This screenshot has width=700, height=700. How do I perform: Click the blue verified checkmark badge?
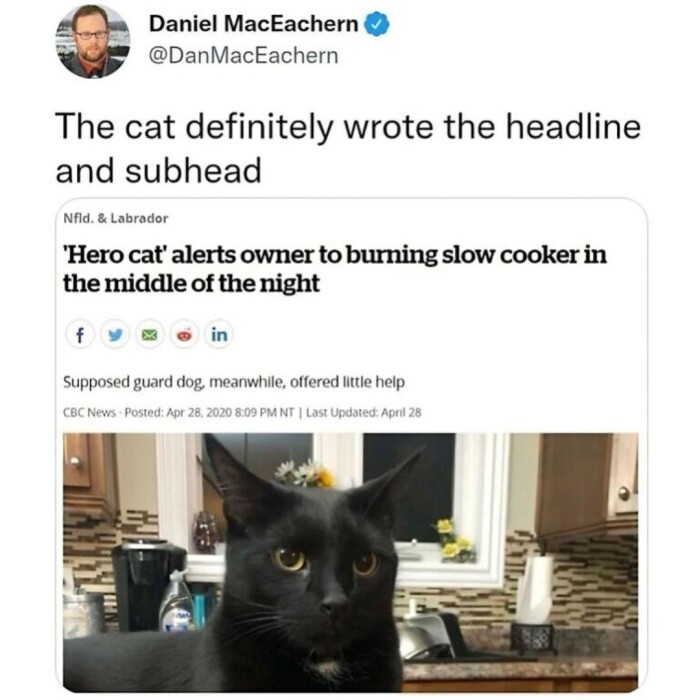(x=377, y=25)
